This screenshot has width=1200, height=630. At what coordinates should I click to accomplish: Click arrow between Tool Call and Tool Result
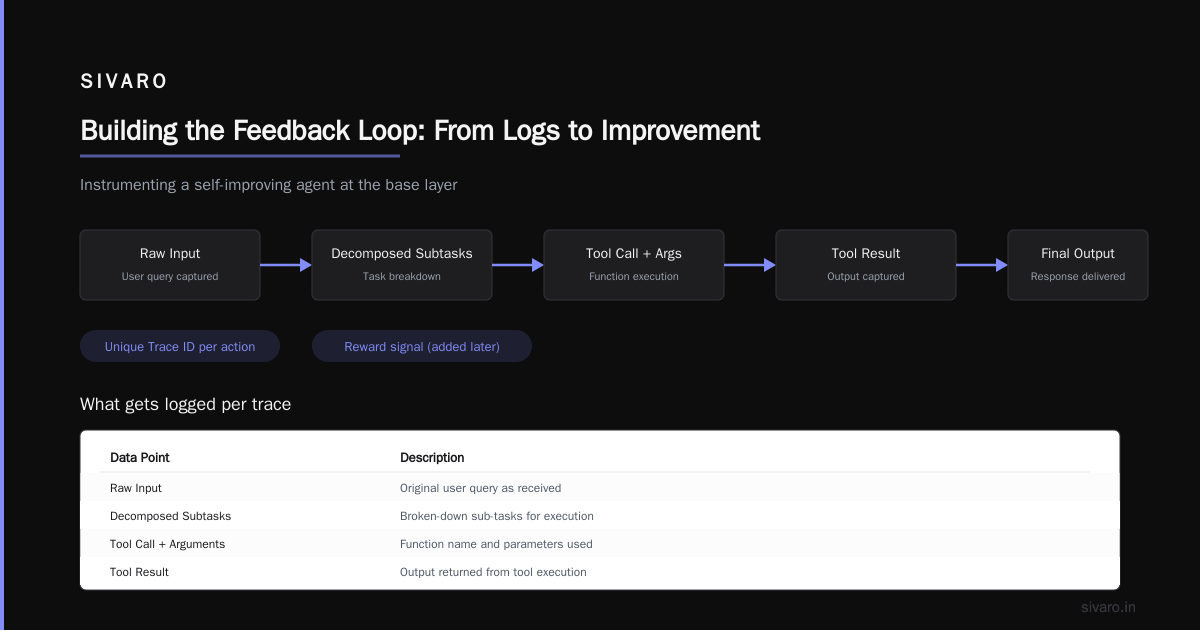pyautogui.click(x=750, y=265)
